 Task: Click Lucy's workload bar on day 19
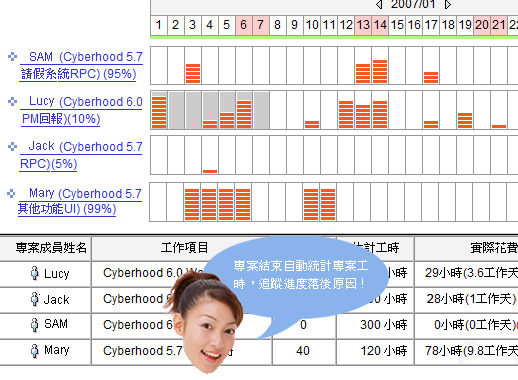(465, 121)
